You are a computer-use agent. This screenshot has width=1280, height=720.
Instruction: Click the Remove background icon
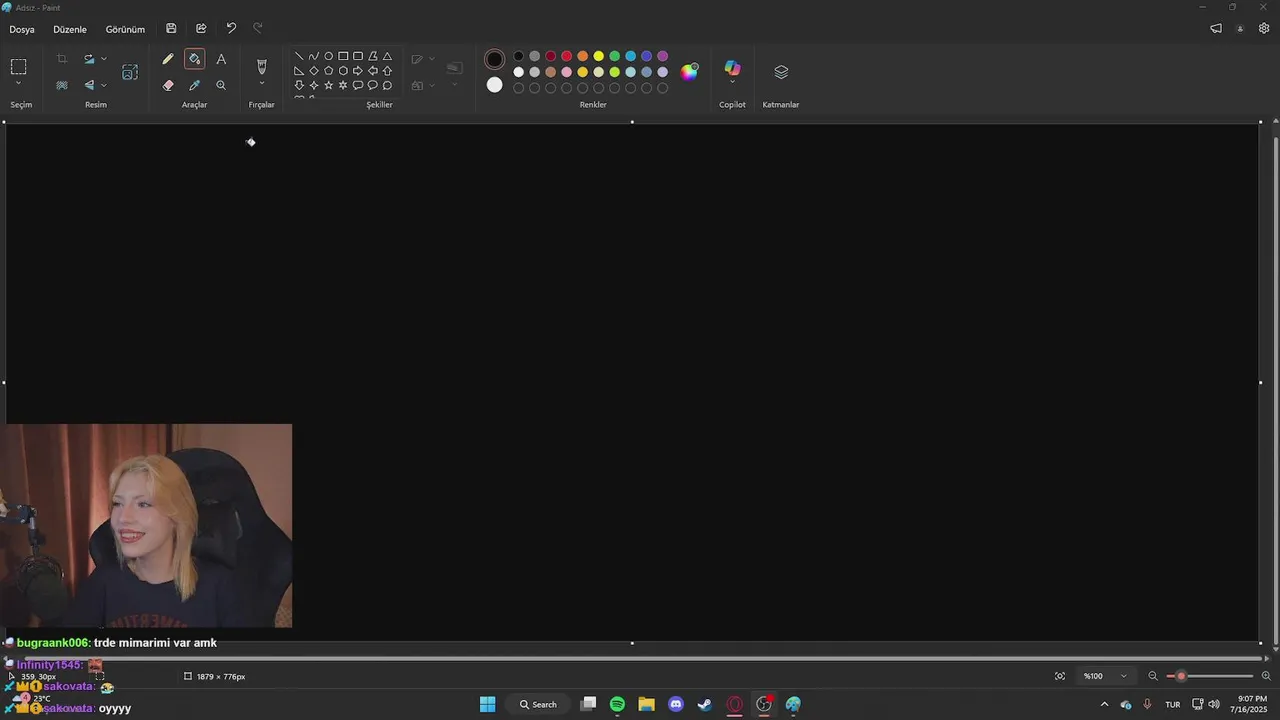[x=62, y=85]
